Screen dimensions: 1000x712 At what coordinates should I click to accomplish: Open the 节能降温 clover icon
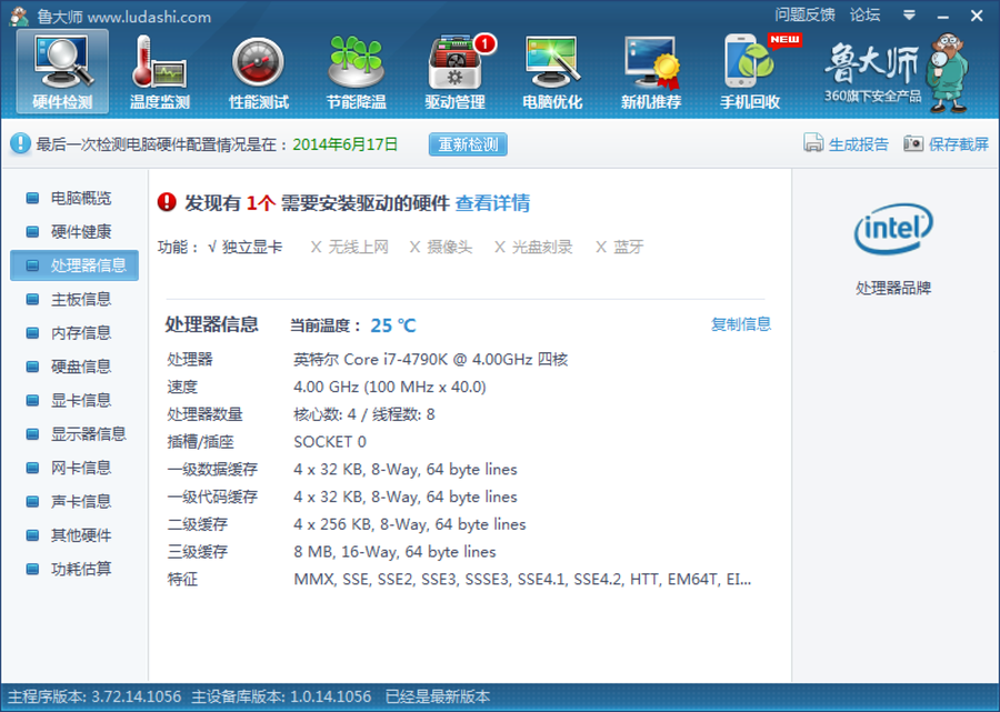tap(356, 71)
